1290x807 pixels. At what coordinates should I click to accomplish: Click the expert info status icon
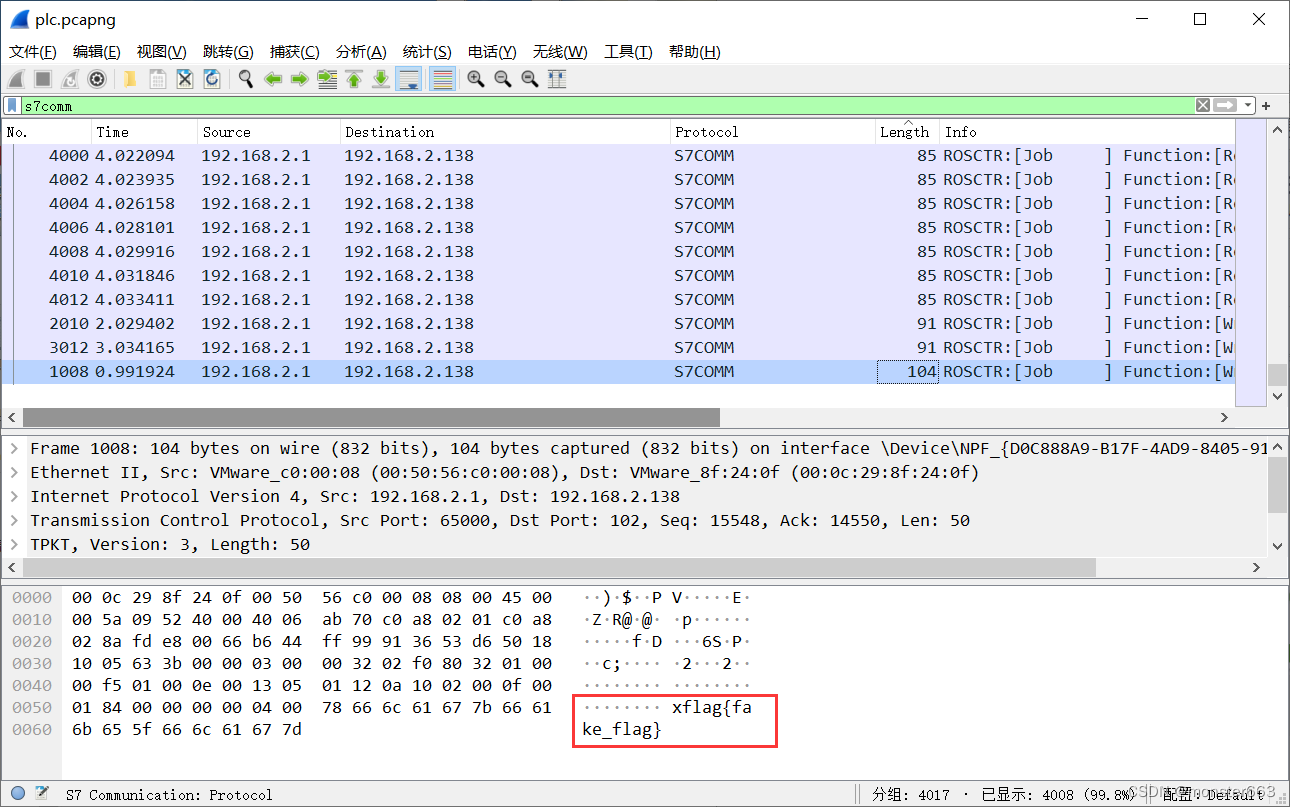pos(16,794)
